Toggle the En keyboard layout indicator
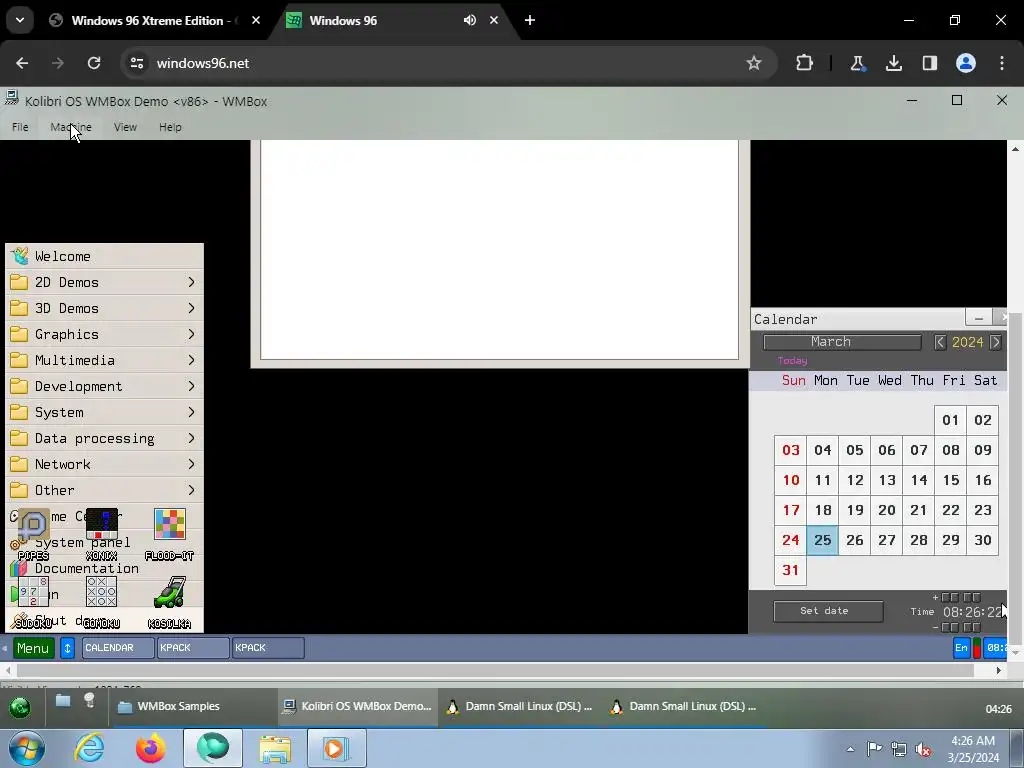The image size is (1024, 768). click(x=961, y=648)
